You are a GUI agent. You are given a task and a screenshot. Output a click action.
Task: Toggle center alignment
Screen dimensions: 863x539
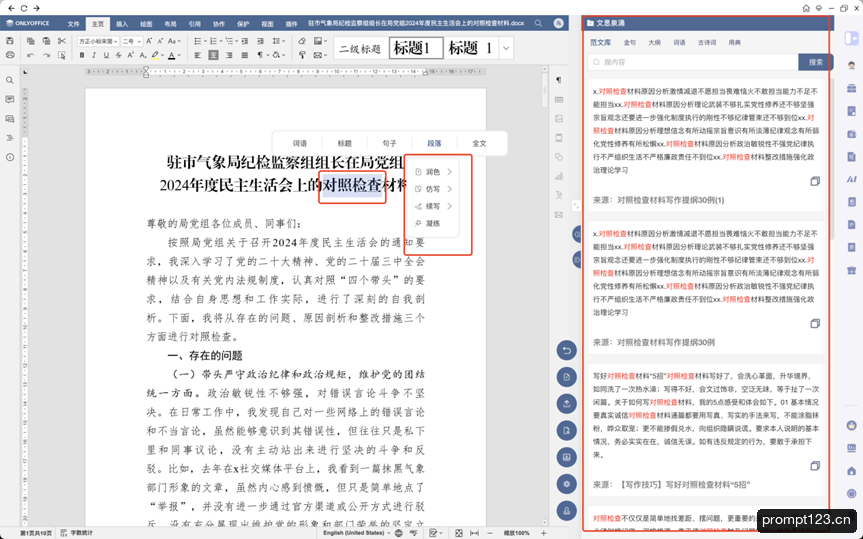click(x=213, y=55)
